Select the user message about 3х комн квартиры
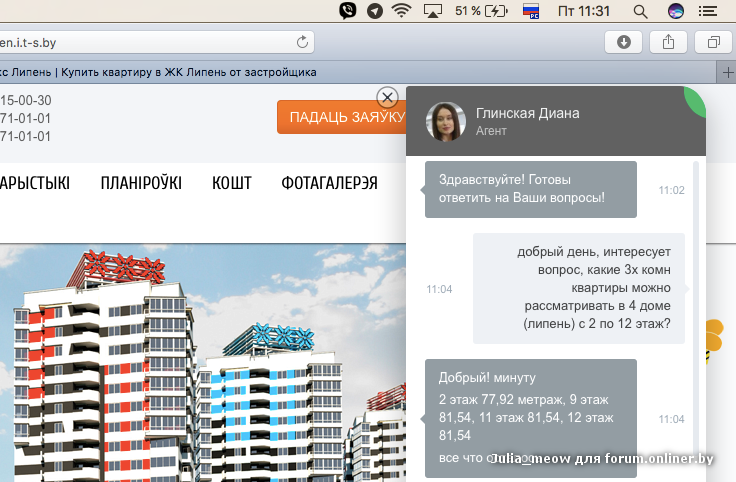Screen dimensions: 736x482 pyautogui.click(x=579, y=288)
